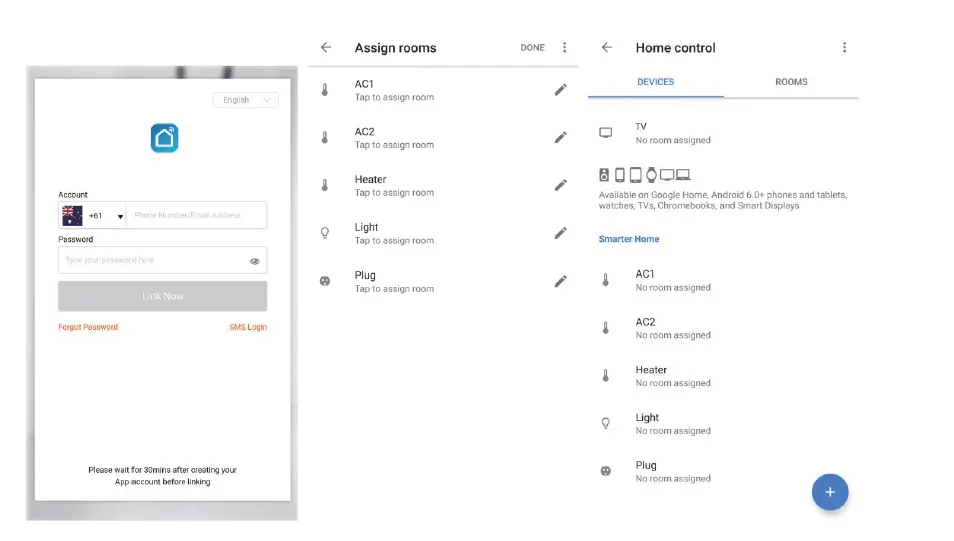Open the Home control overflow menu
This screenshot has height=541, width=954.
point(844,48)
